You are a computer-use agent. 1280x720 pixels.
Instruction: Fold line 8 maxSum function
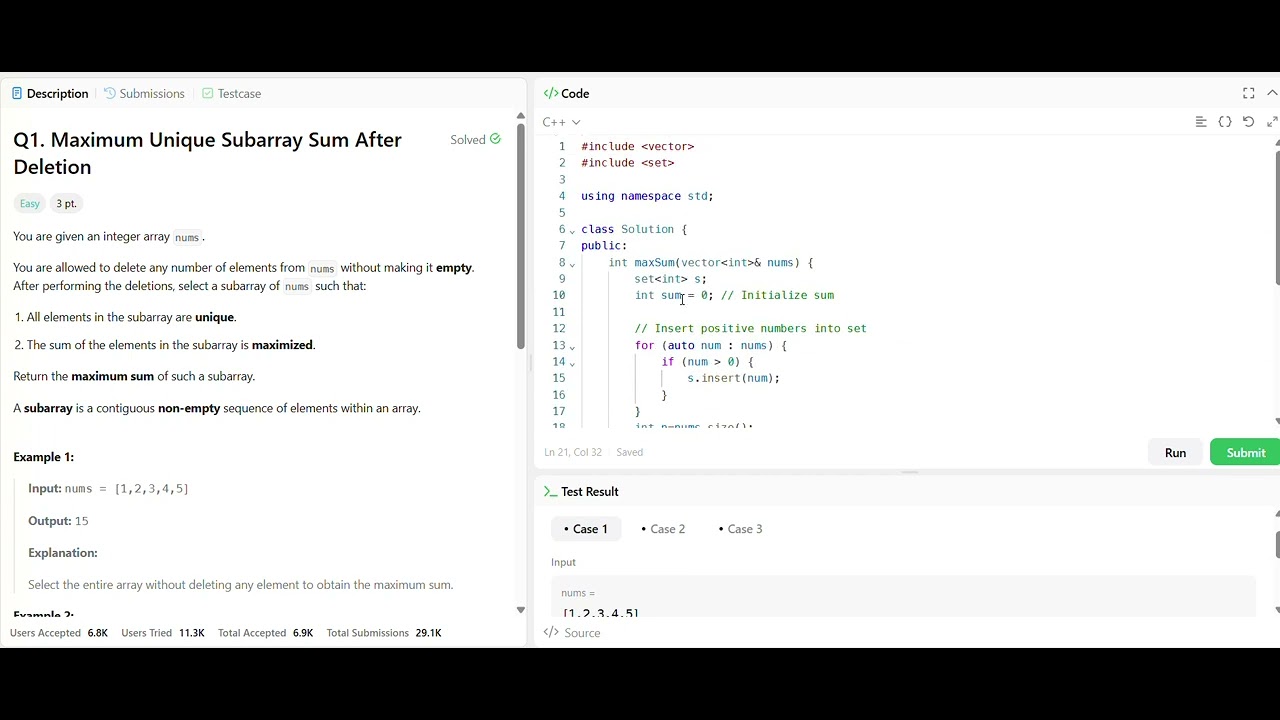[573, 263]
